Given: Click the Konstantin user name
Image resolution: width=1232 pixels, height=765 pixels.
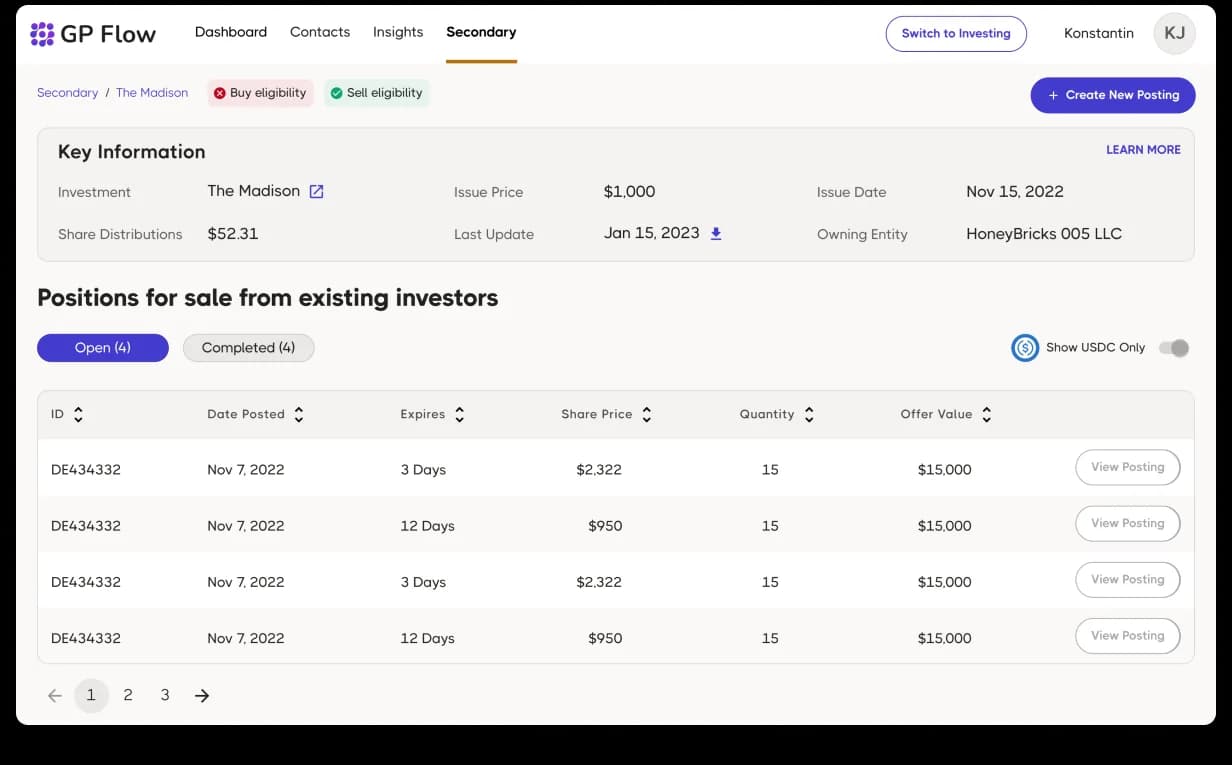Looking at the screenshot, I should click(x=1099, y=33).
